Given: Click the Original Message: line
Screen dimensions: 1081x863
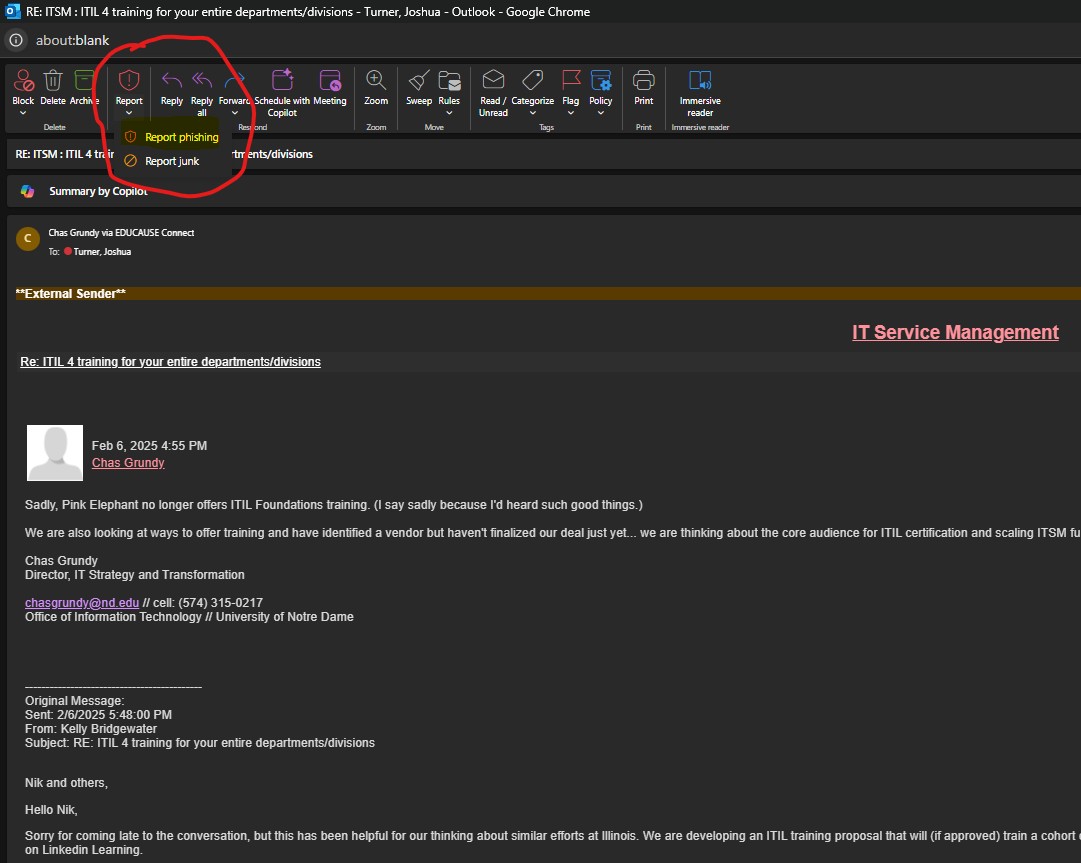Looking at the screenshot, I should (x=74, y=701).
